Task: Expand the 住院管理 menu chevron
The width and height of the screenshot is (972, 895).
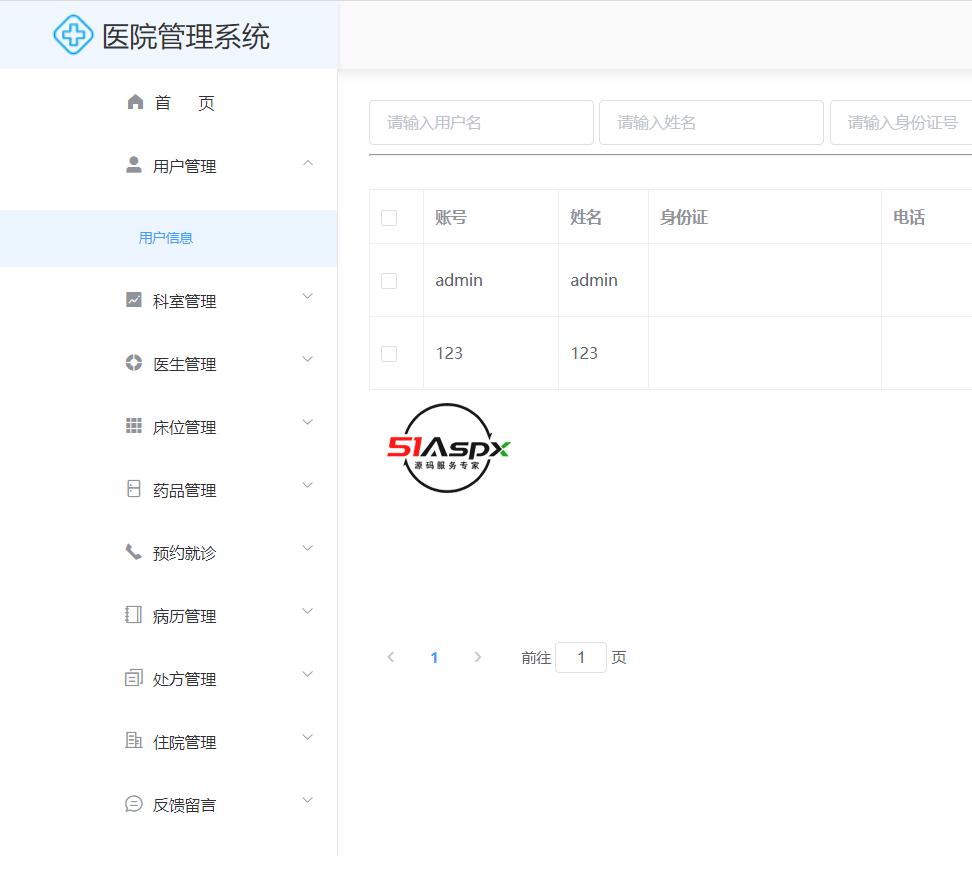Action: coord(307,738)
